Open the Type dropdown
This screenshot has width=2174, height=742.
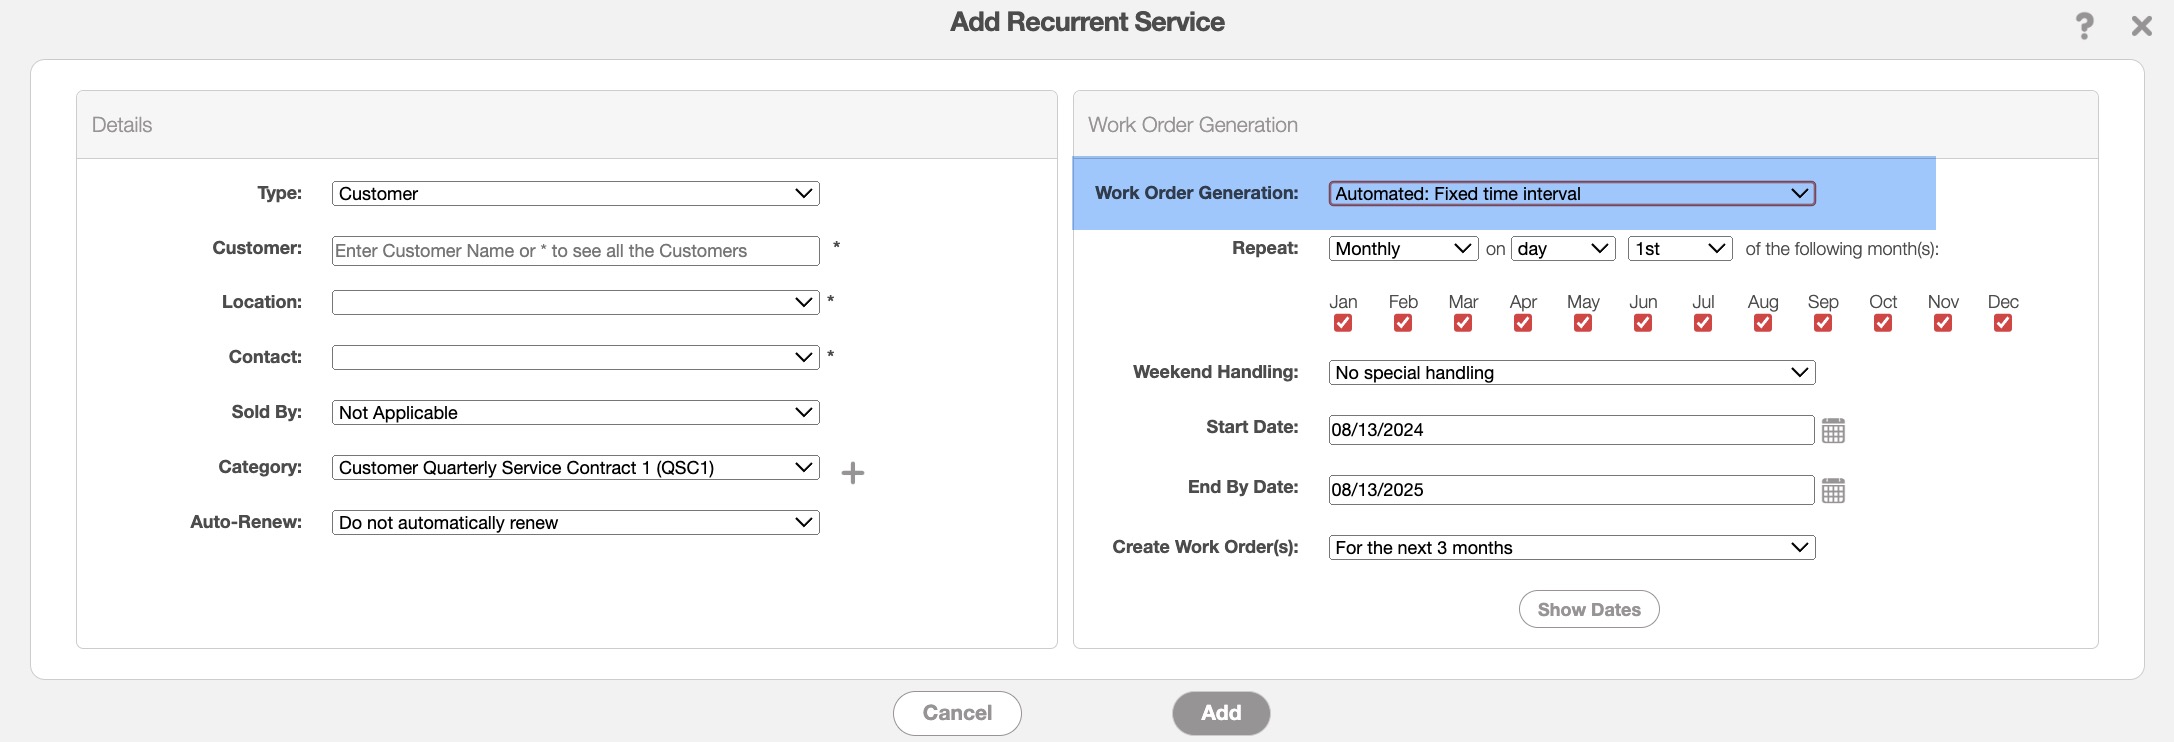tap(575, 194)
